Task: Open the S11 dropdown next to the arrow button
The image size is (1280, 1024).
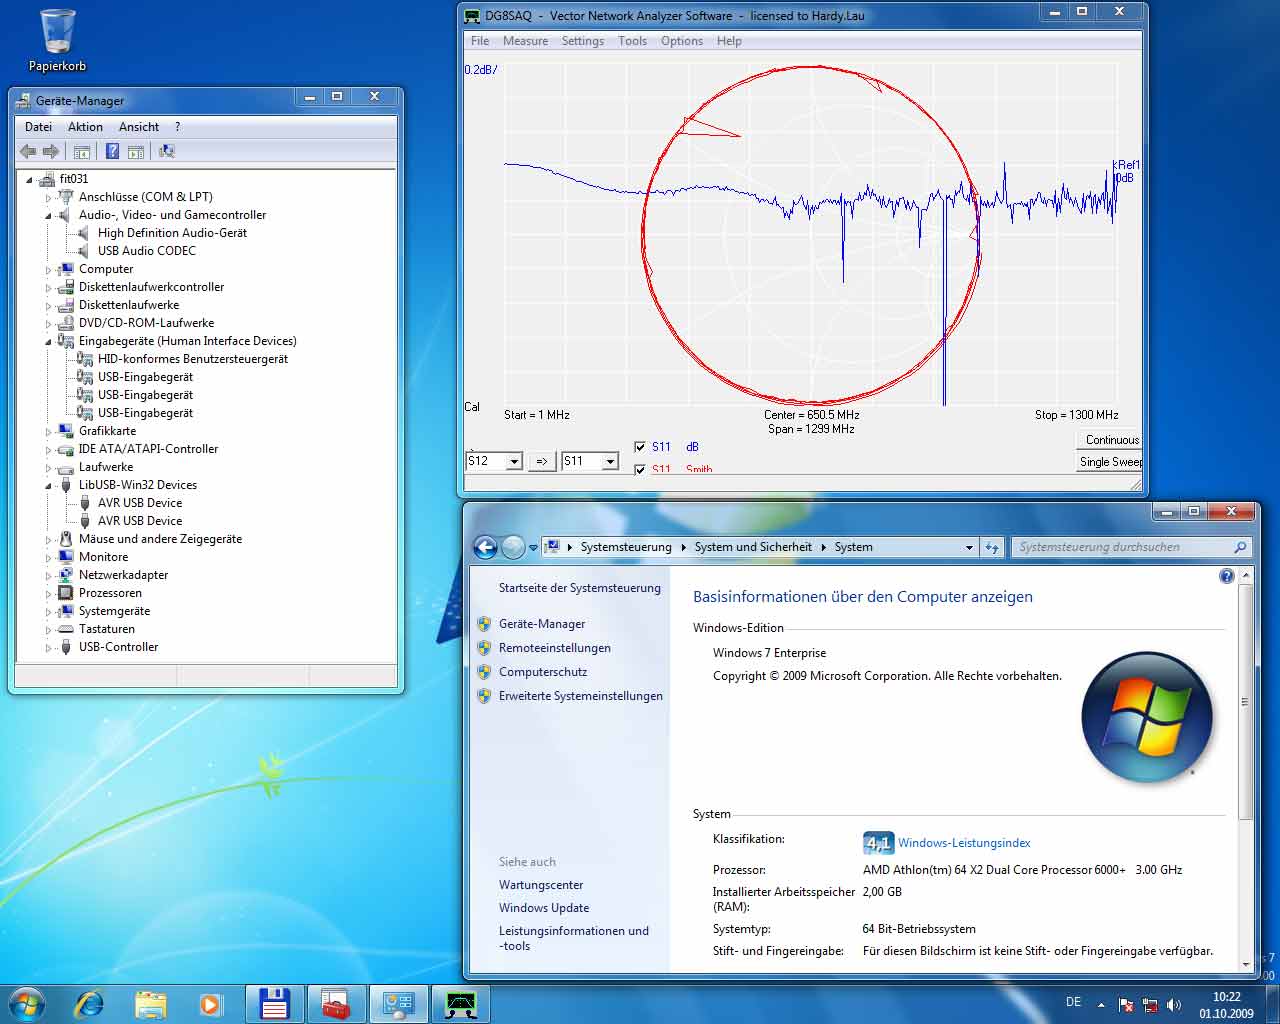Action: (609, 461)
